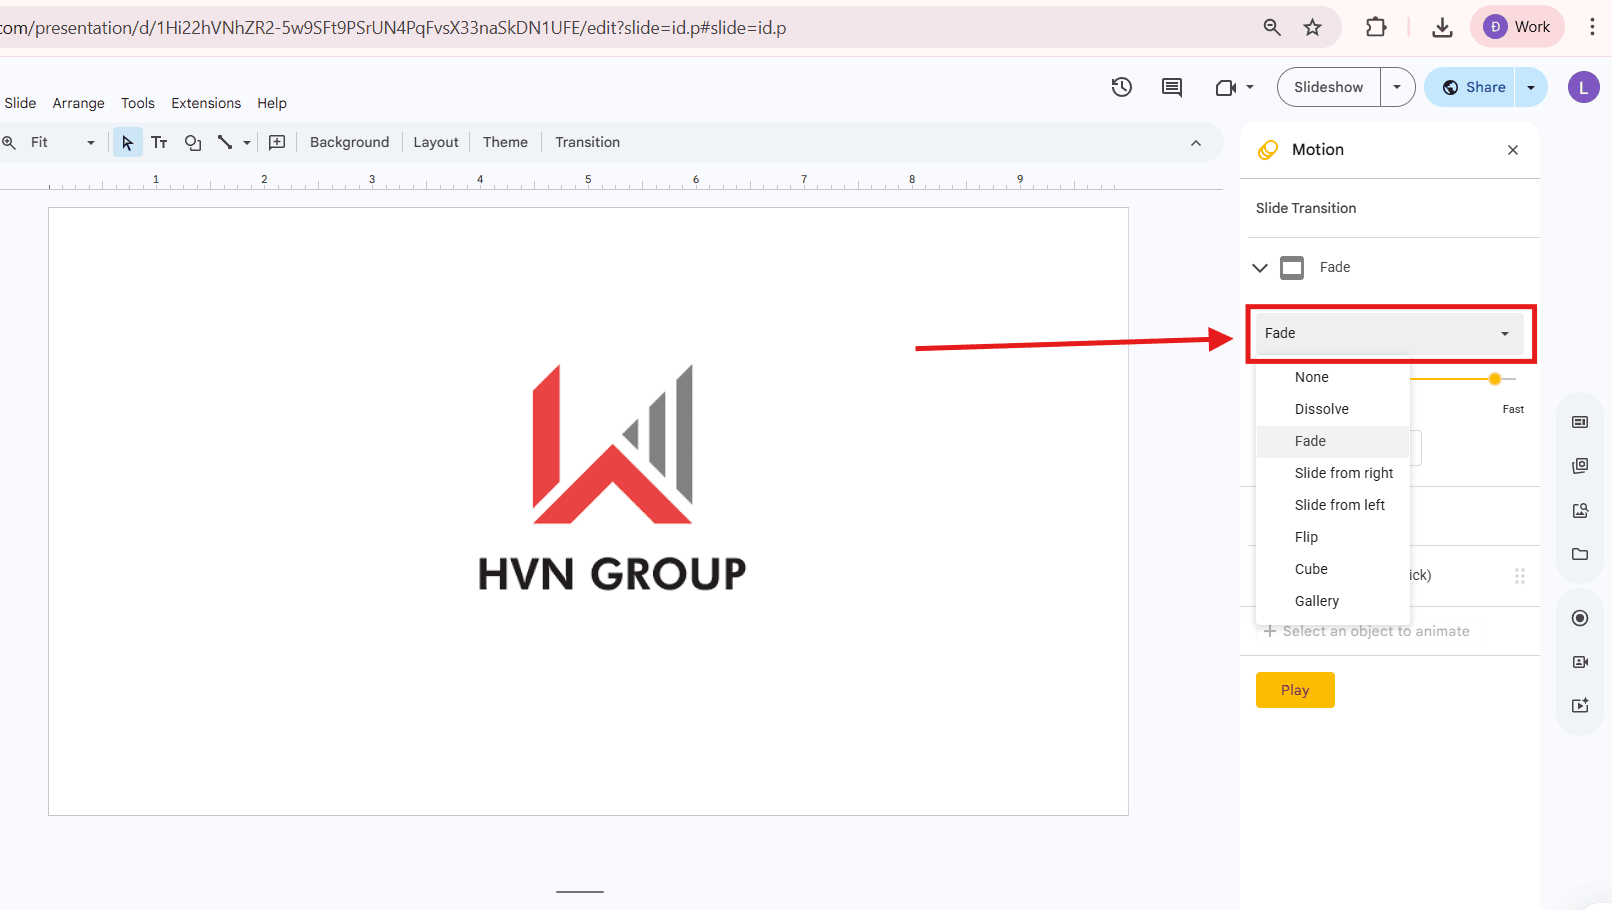Open the highlighted Fade transition dropdown
The image size is (1612, 910).
tap(1389, 333)
